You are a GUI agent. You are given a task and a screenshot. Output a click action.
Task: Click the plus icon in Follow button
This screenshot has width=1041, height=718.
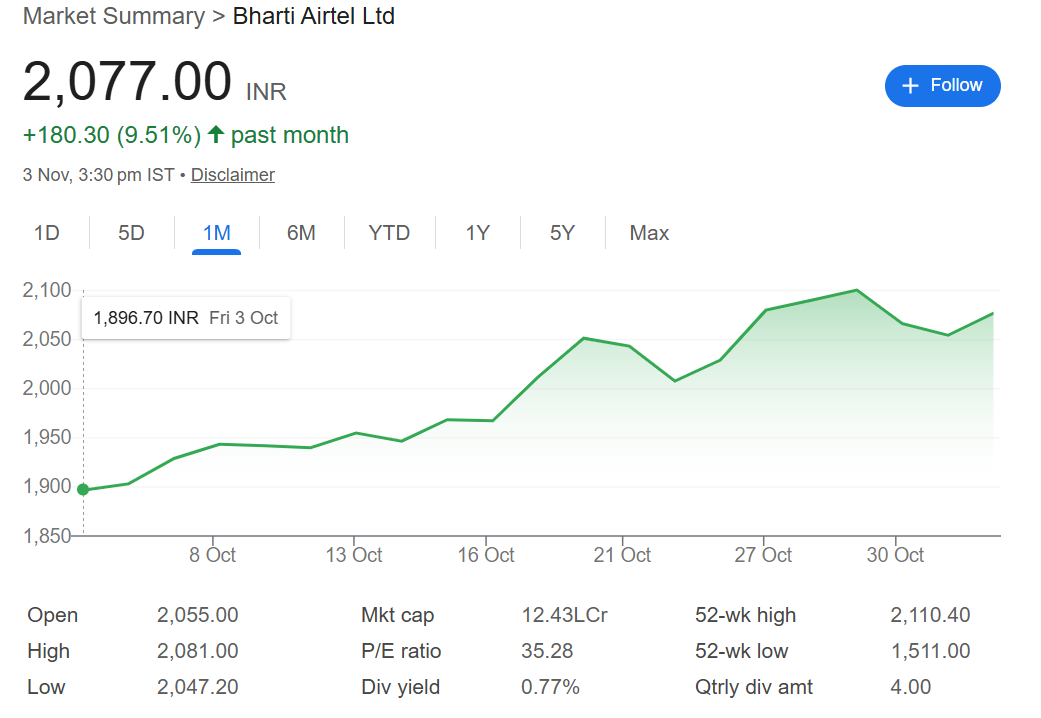click(x=910, y=86)
